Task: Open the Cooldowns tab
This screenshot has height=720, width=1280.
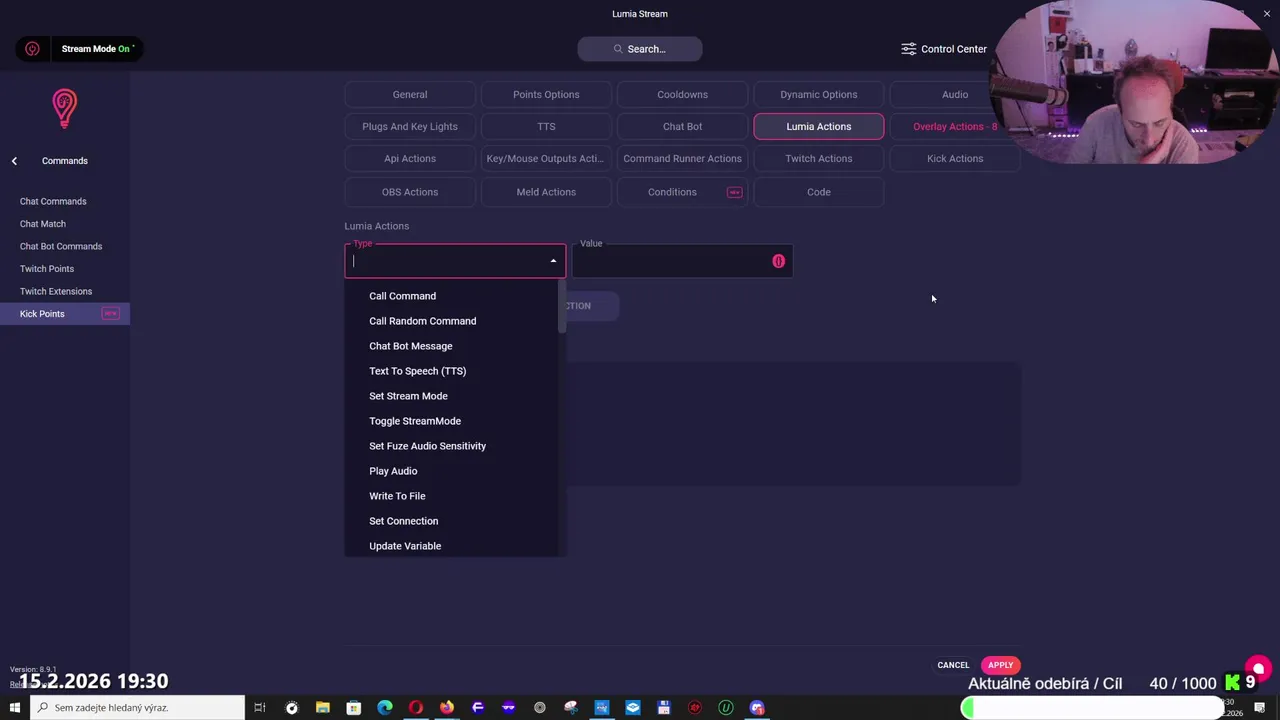Action: pos(682,94)
